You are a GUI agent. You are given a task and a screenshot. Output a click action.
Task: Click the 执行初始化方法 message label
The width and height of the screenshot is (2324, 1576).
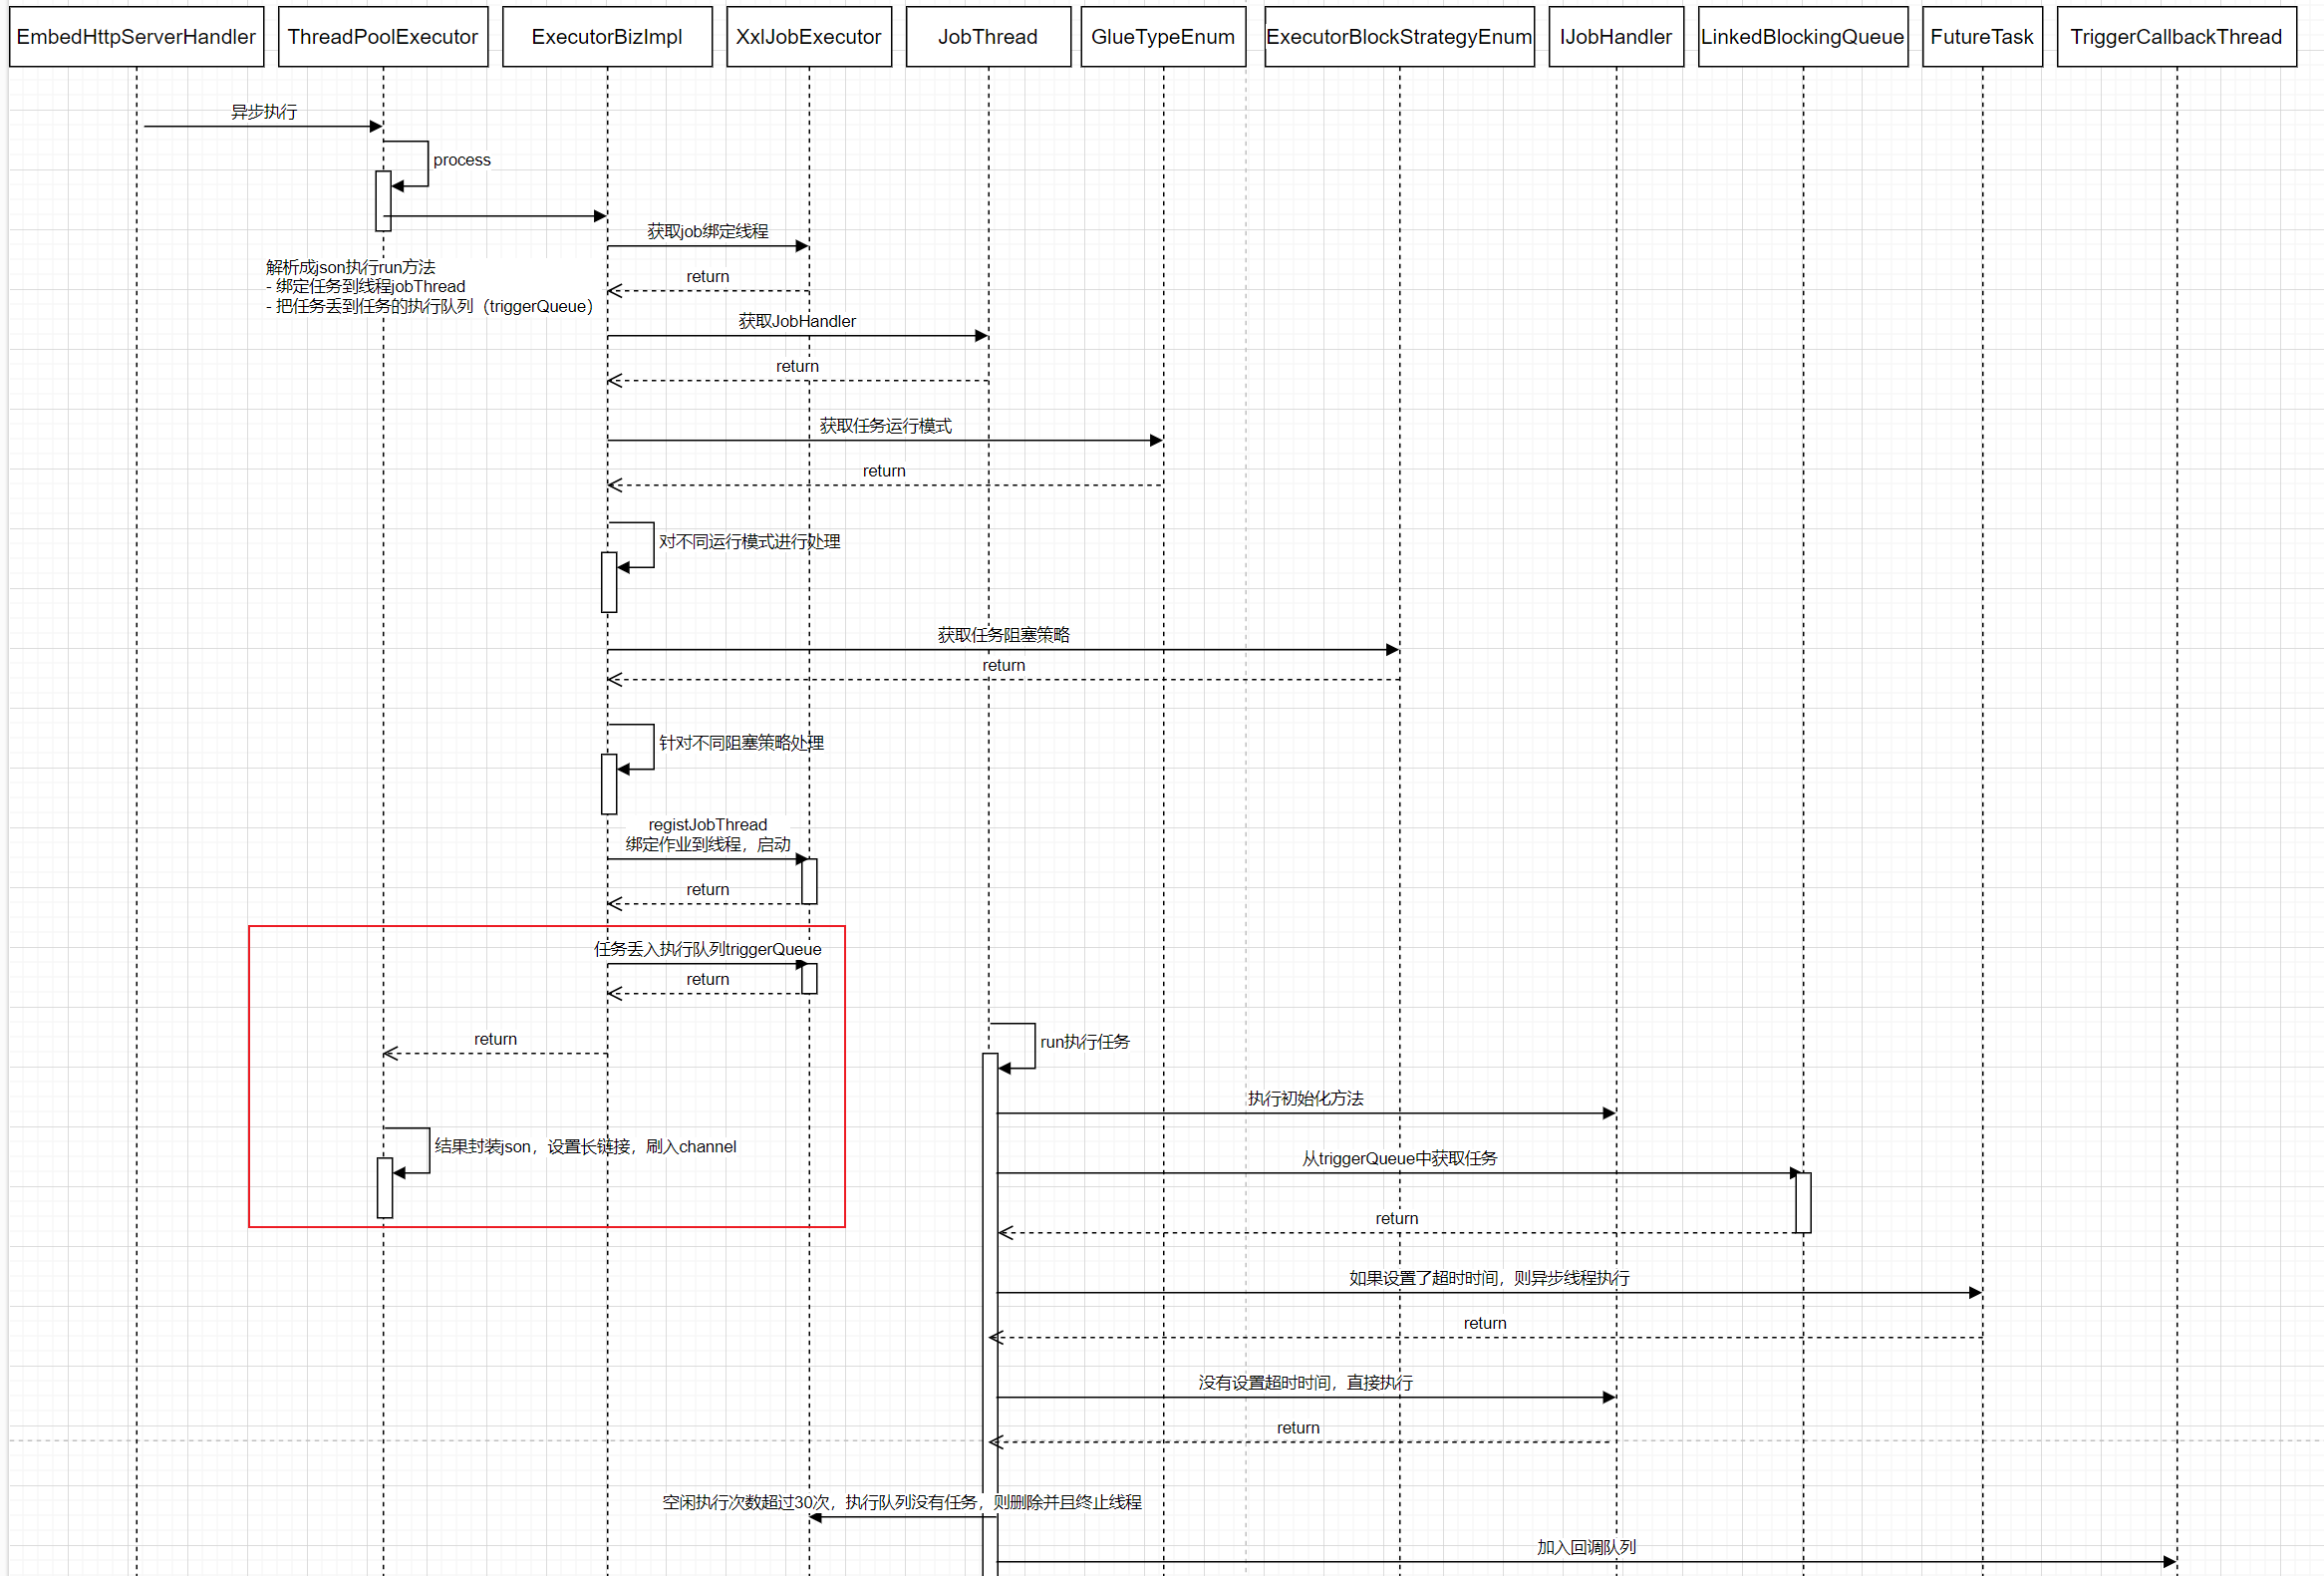1306,1098
